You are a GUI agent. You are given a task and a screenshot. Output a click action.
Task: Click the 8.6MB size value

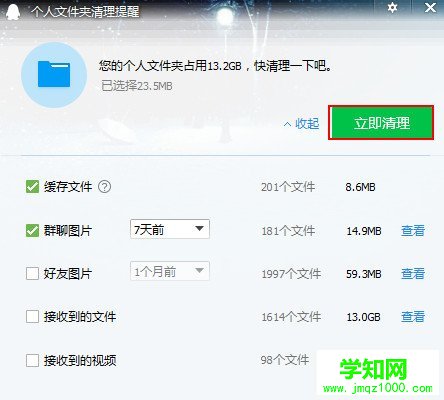(360, 187)
